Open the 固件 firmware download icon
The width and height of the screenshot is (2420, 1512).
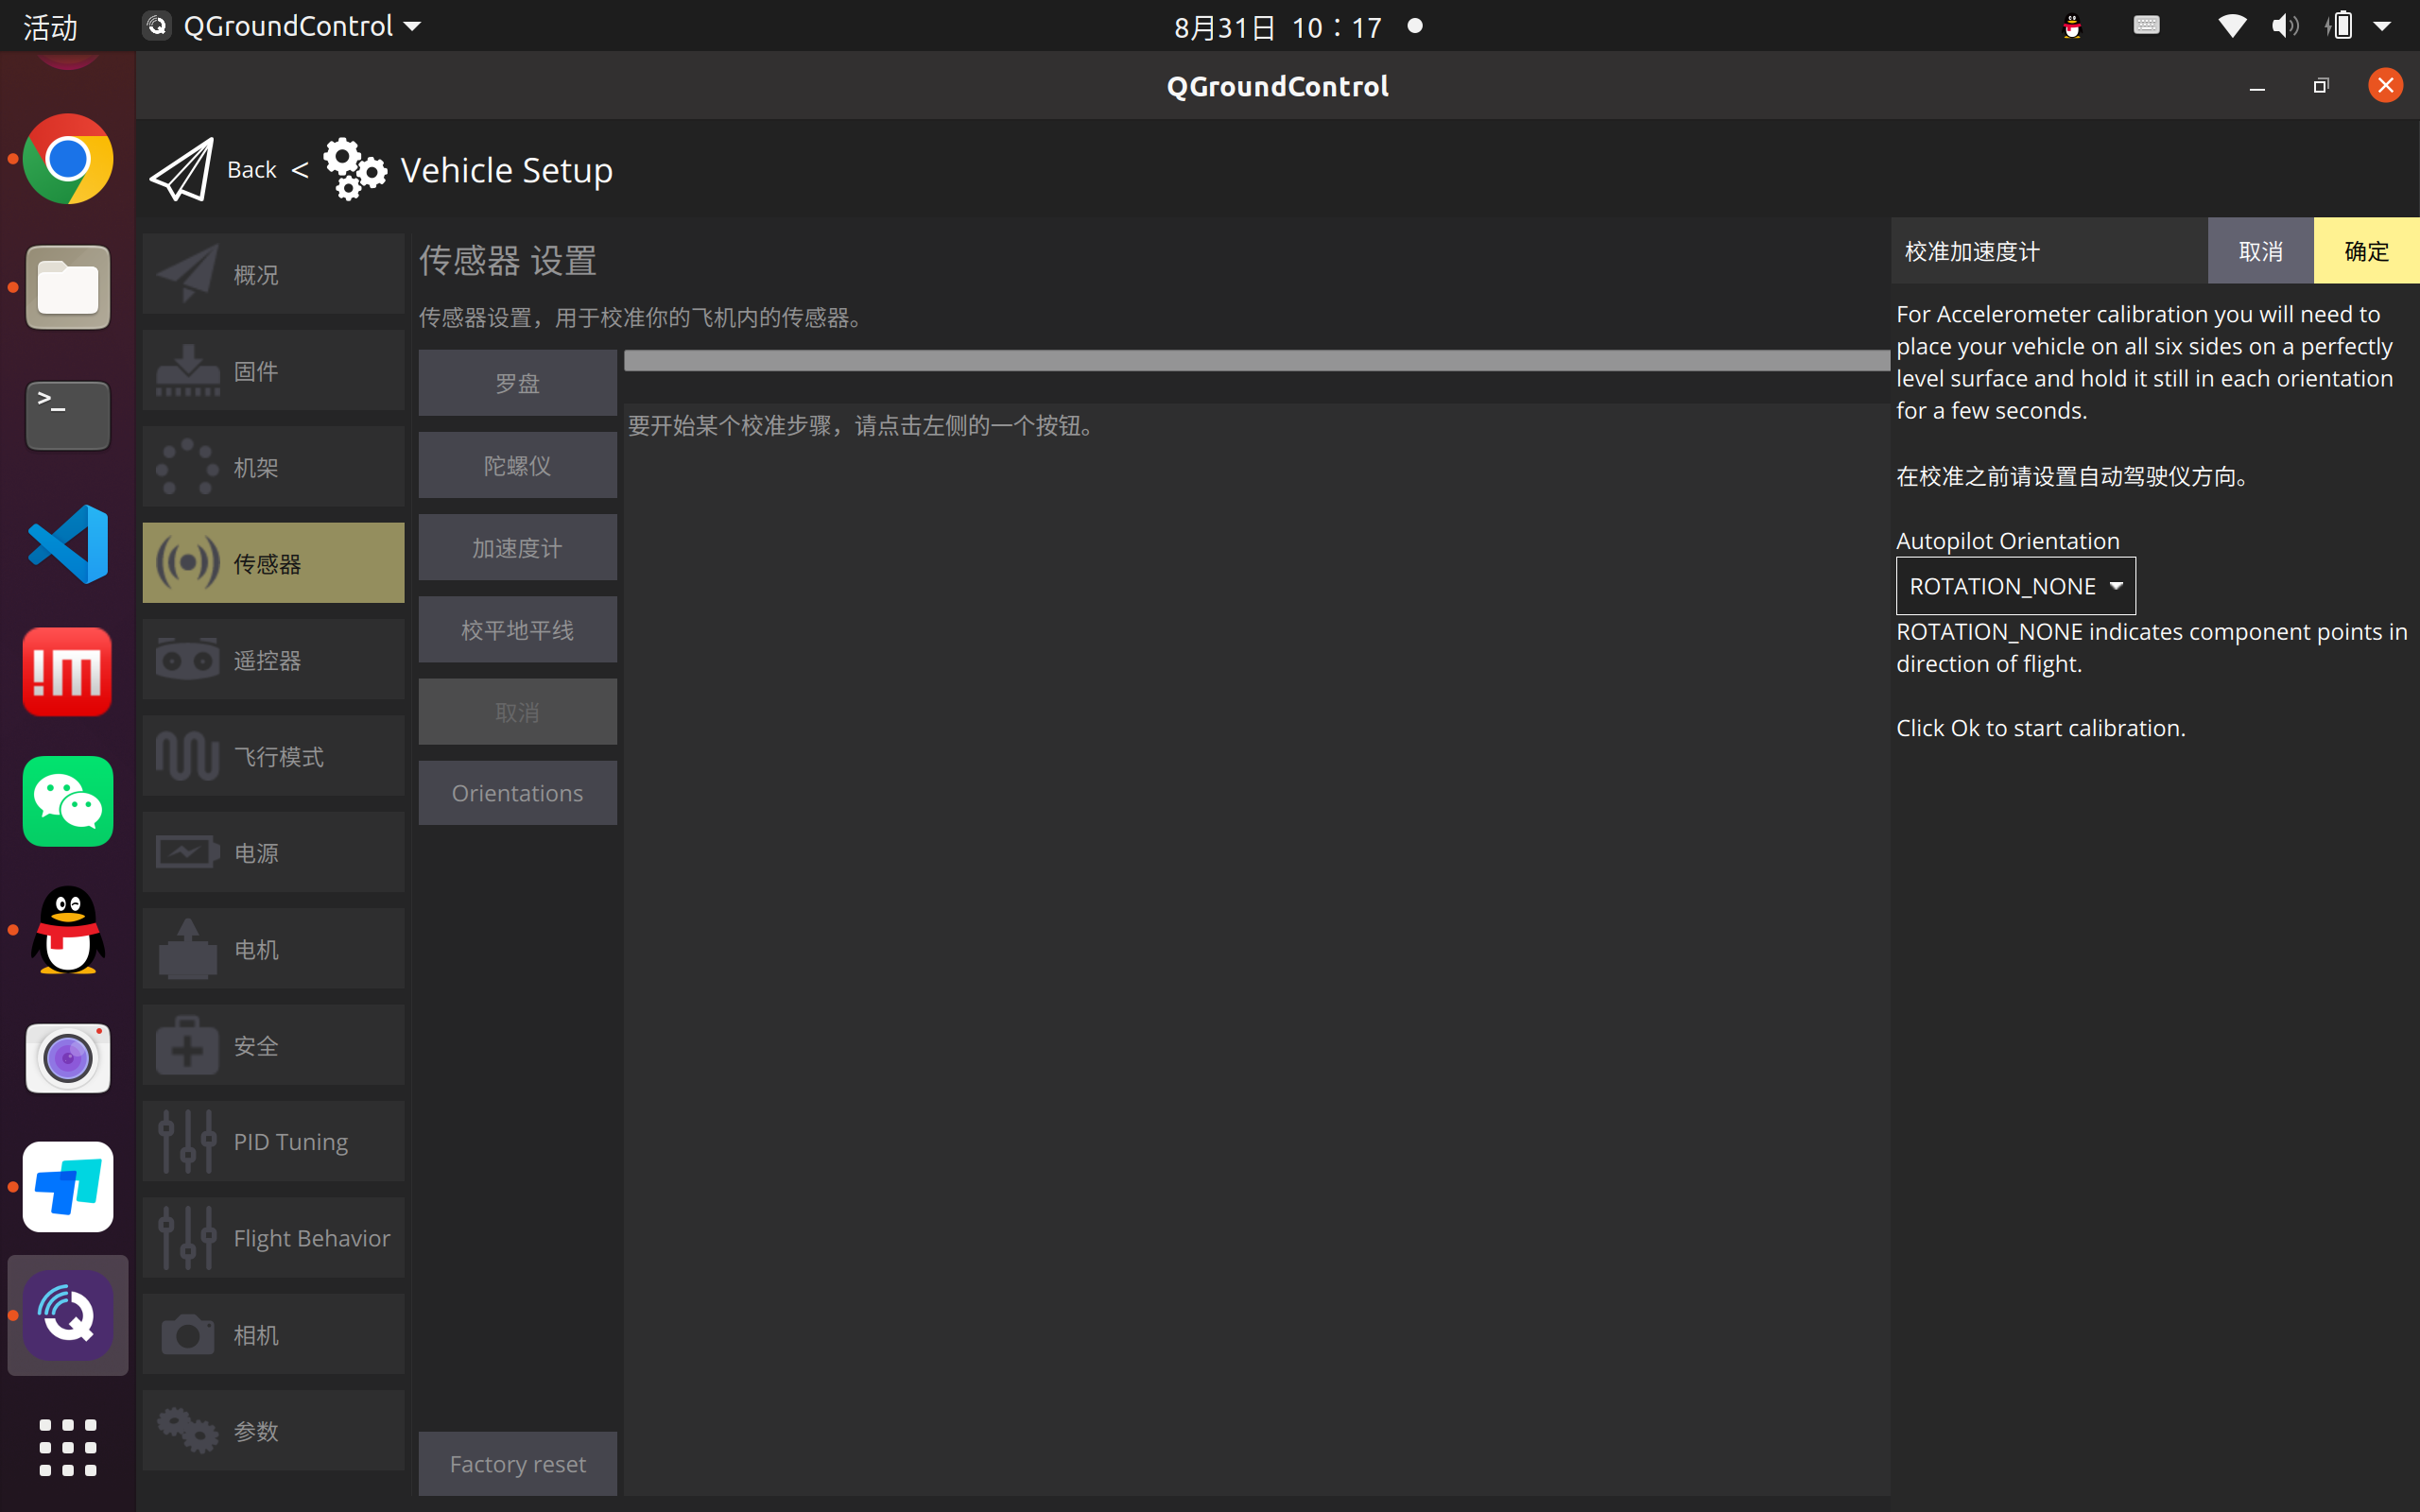(187, 371)
